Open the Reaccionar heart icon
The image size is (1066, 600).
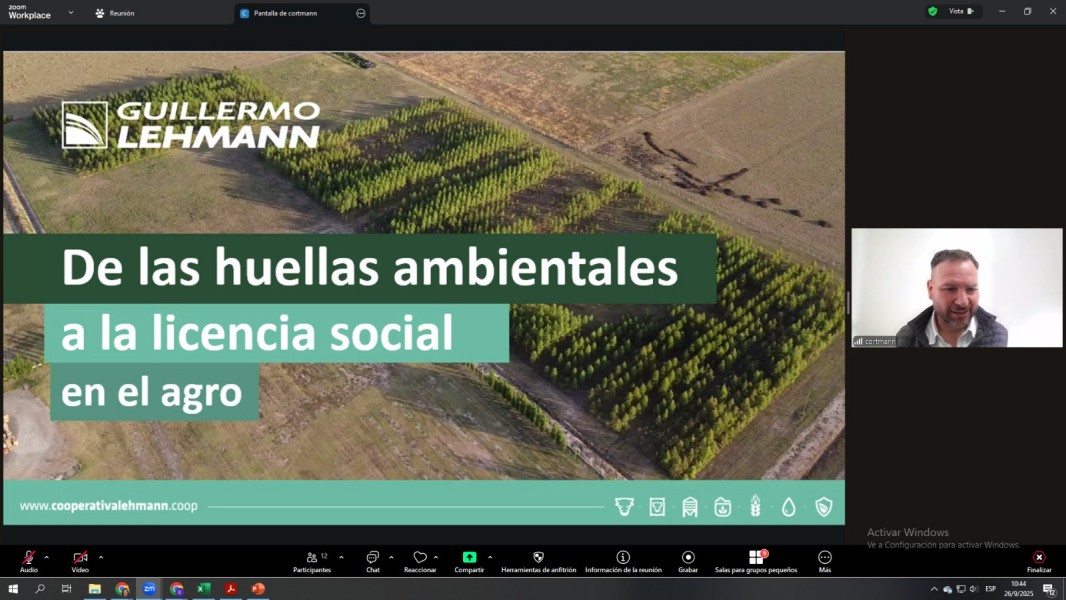tap(420, 558)
